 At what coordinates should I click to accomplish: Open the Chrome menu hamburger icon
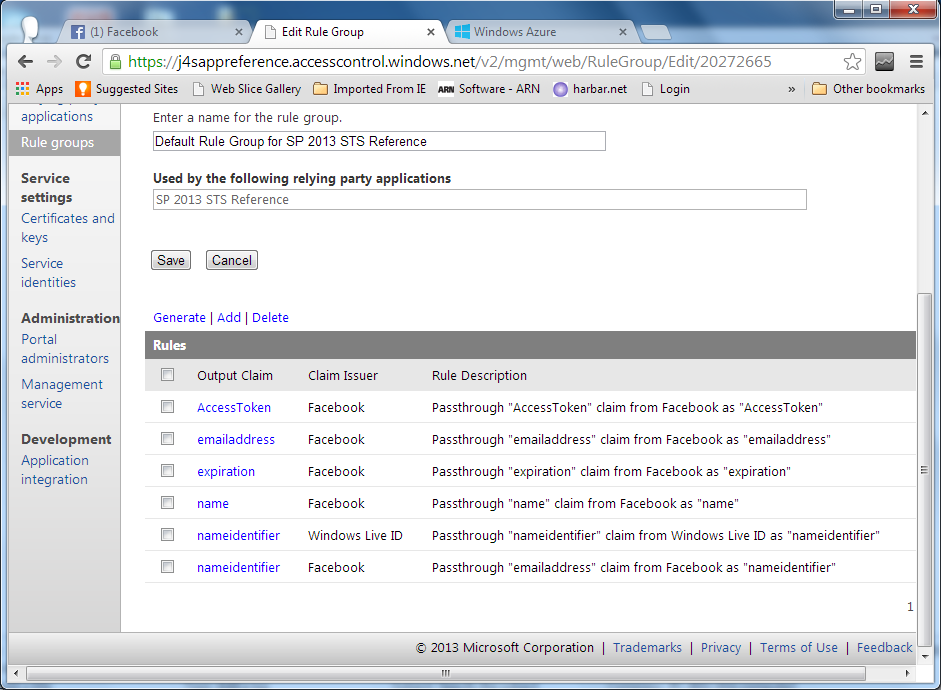[916, 61]
